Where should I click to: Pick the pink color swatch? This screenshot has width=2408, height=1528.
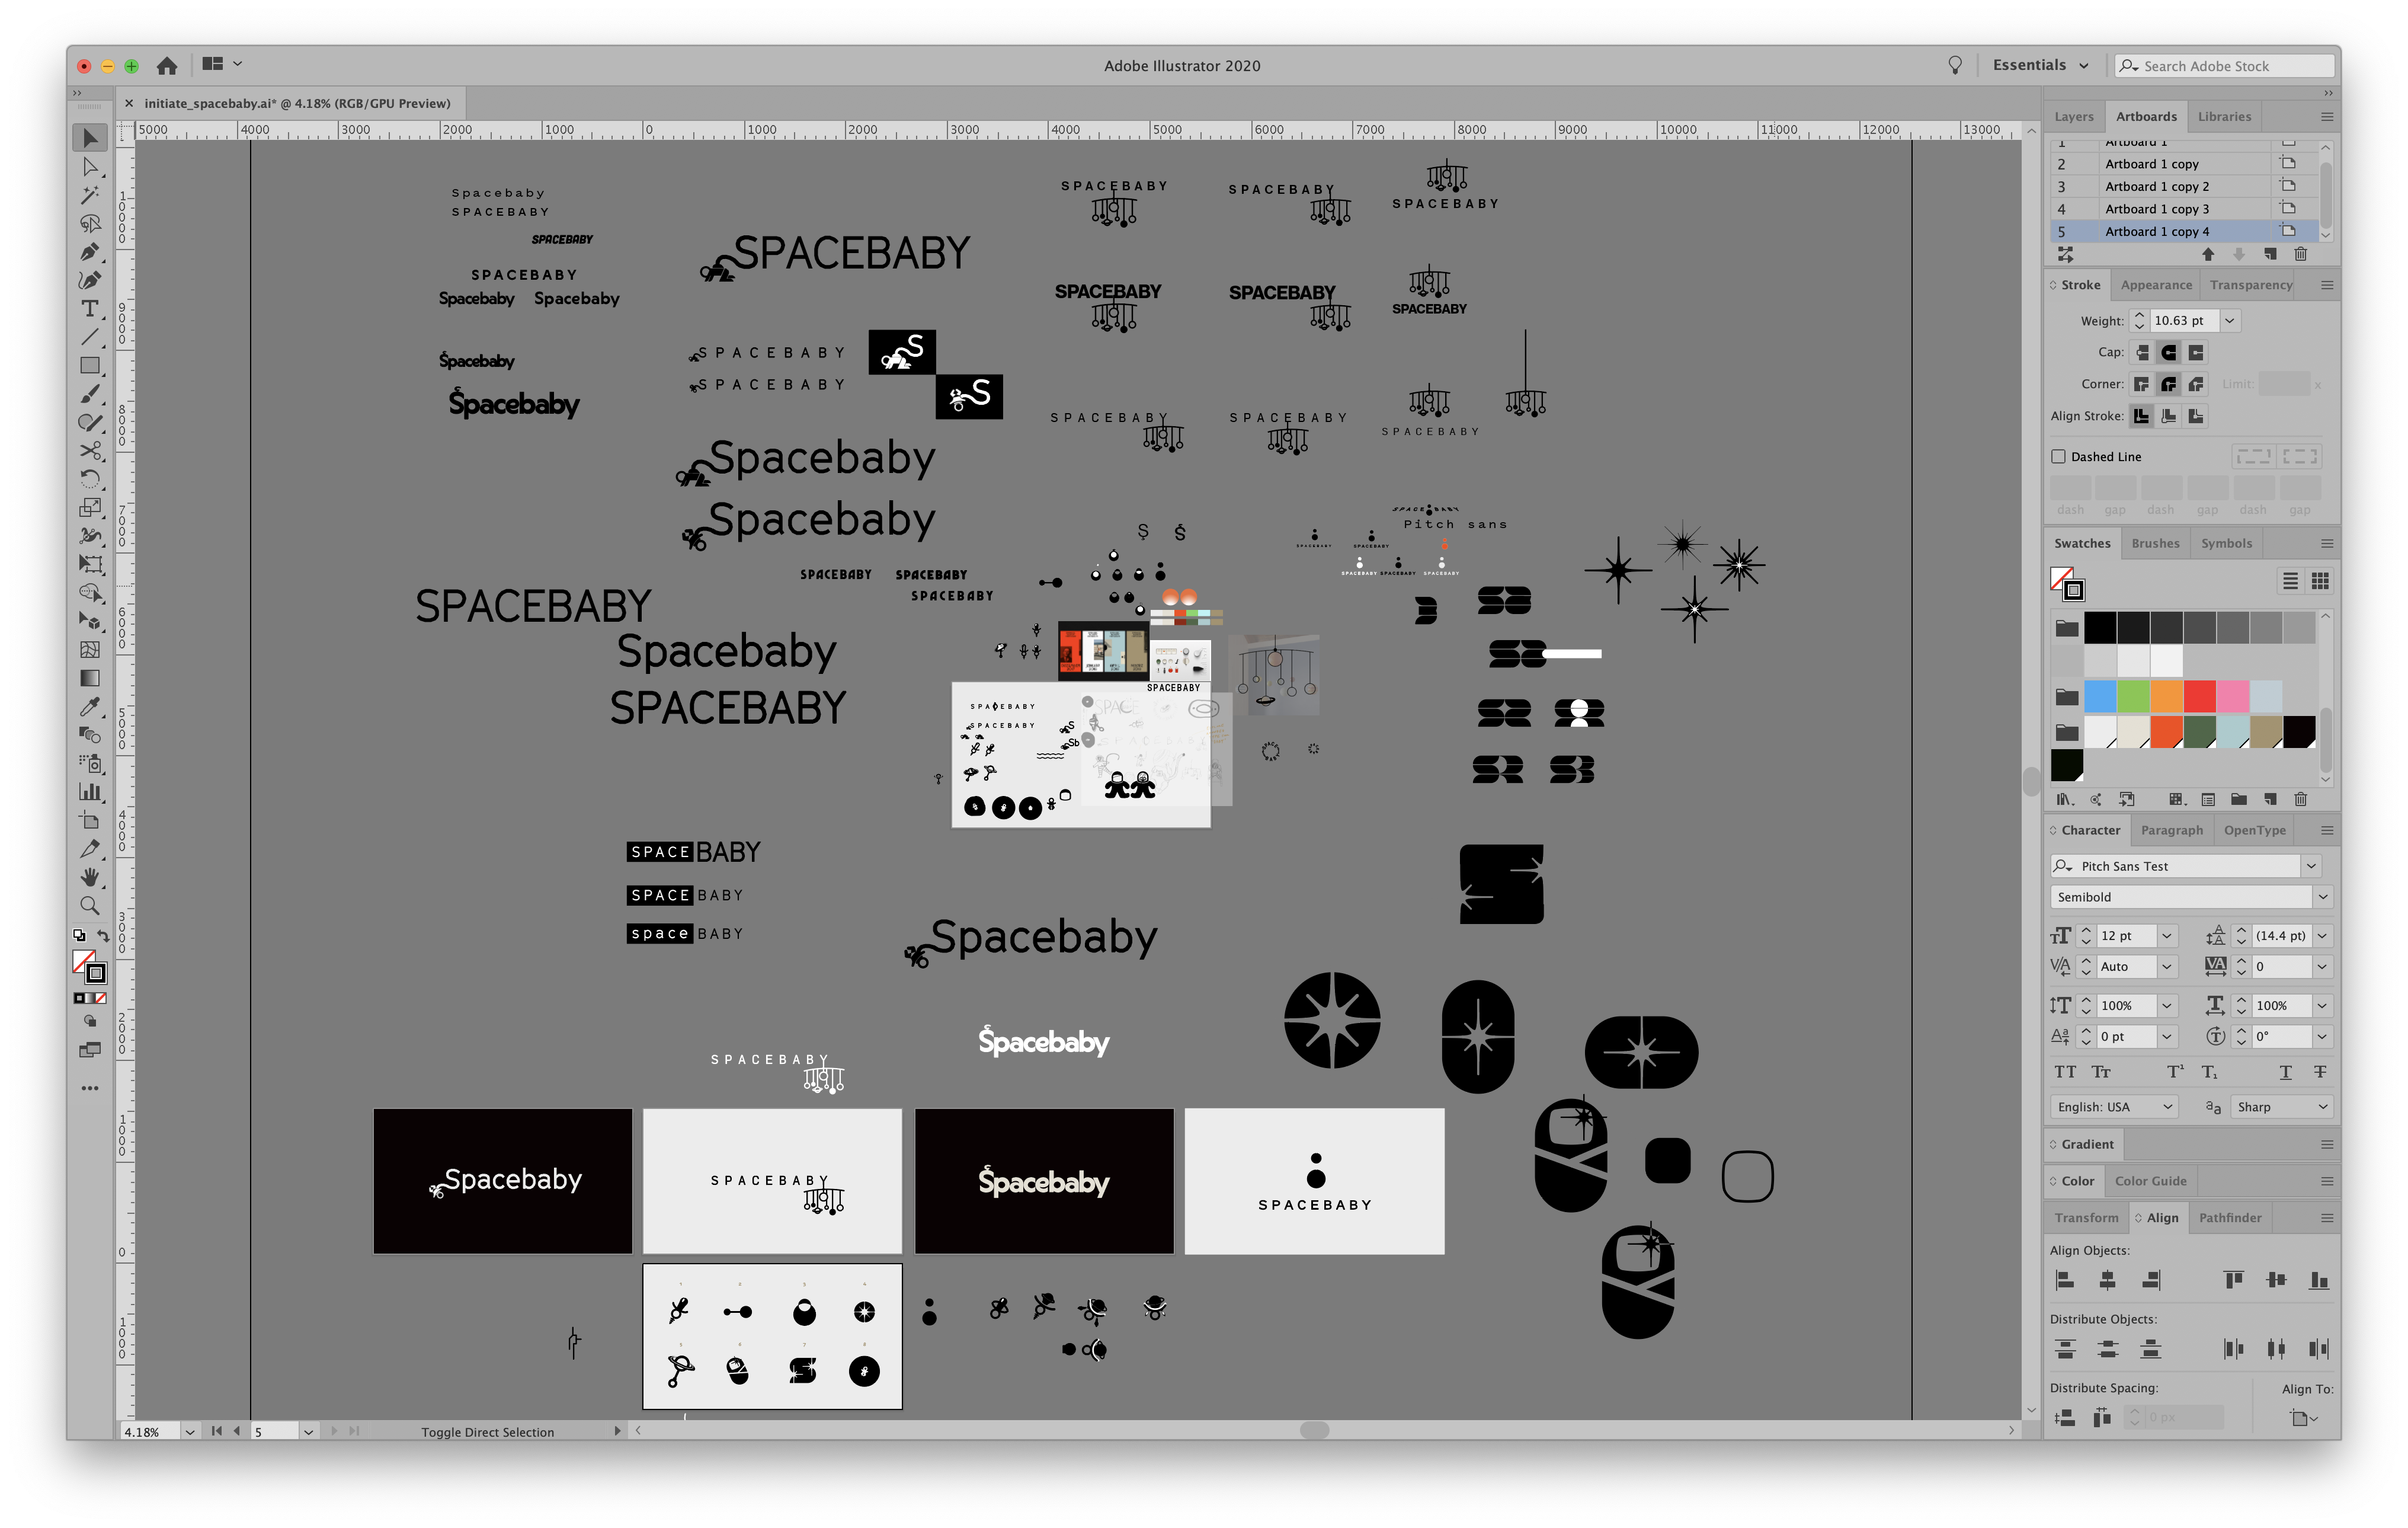point(2232,696)
